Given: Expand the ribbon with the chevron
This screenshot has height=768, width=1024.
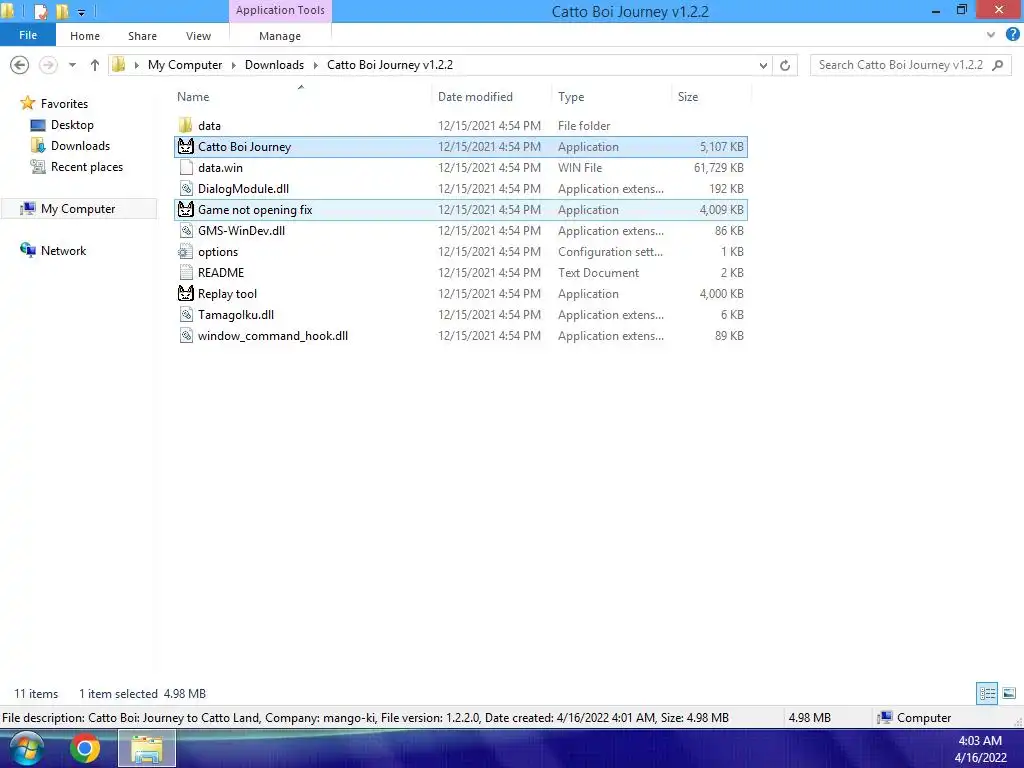Looking at the screenshot, I should click(991, 35).
